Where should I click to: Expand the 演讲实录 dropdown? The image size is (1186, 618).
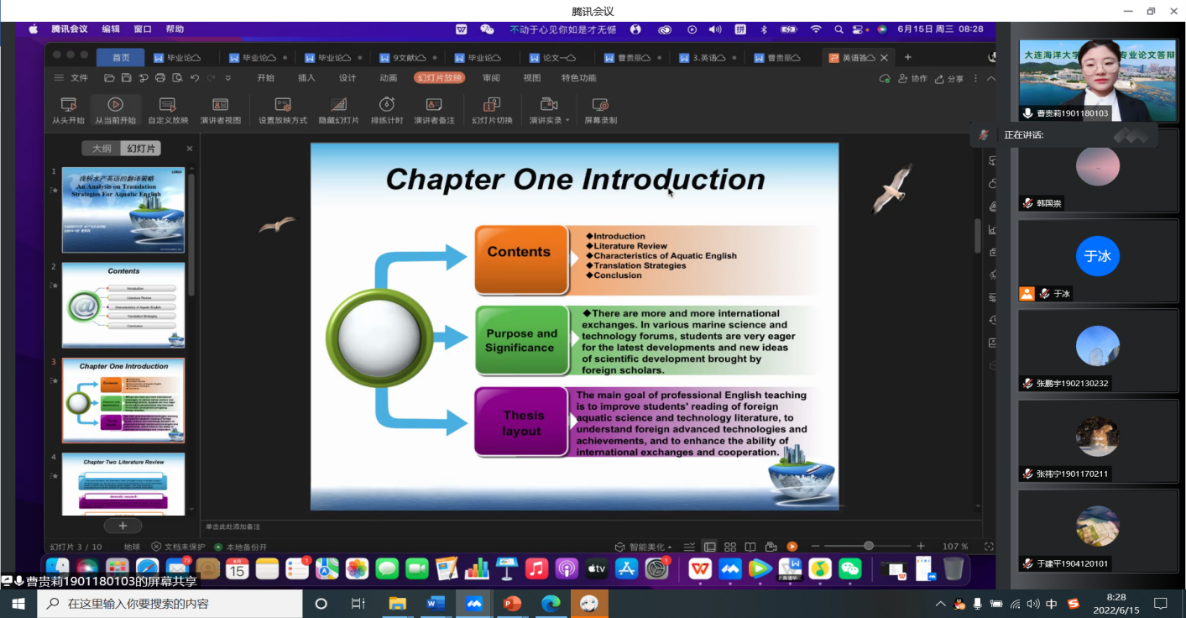coord(567,120)
